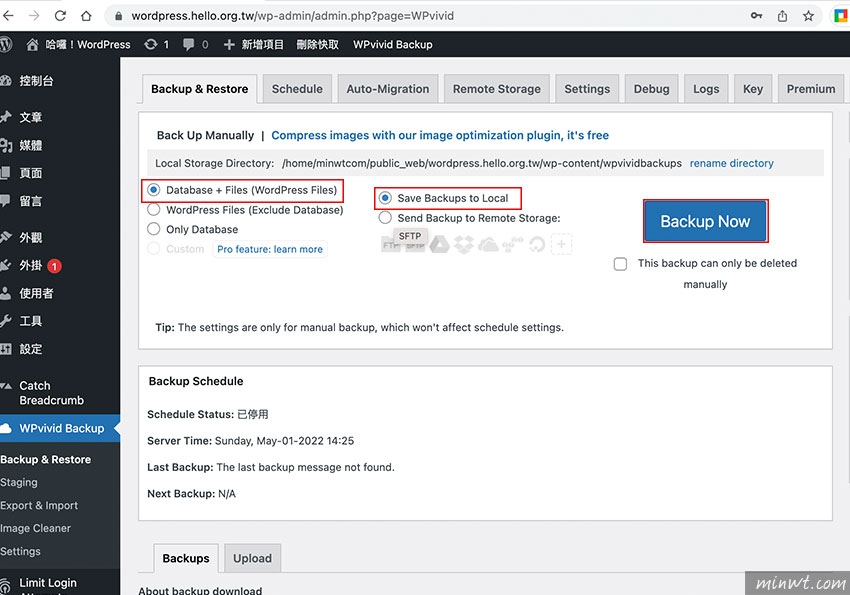Select Amazon S3 storage icon
The height and width of the screenshot is (595, 850).
point(512,245)
